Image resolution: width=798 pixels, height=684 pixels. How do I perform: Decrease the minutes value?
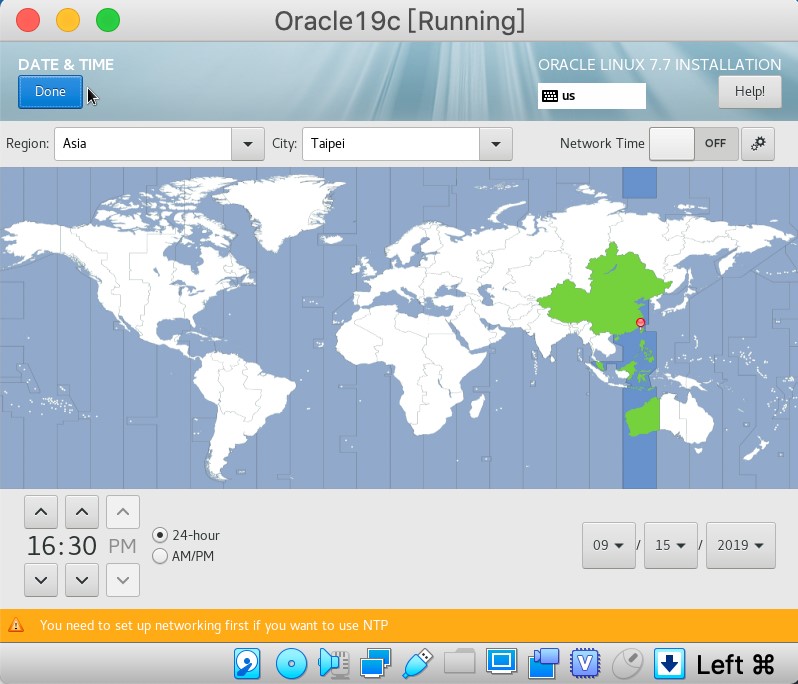(x=82, y=580)
